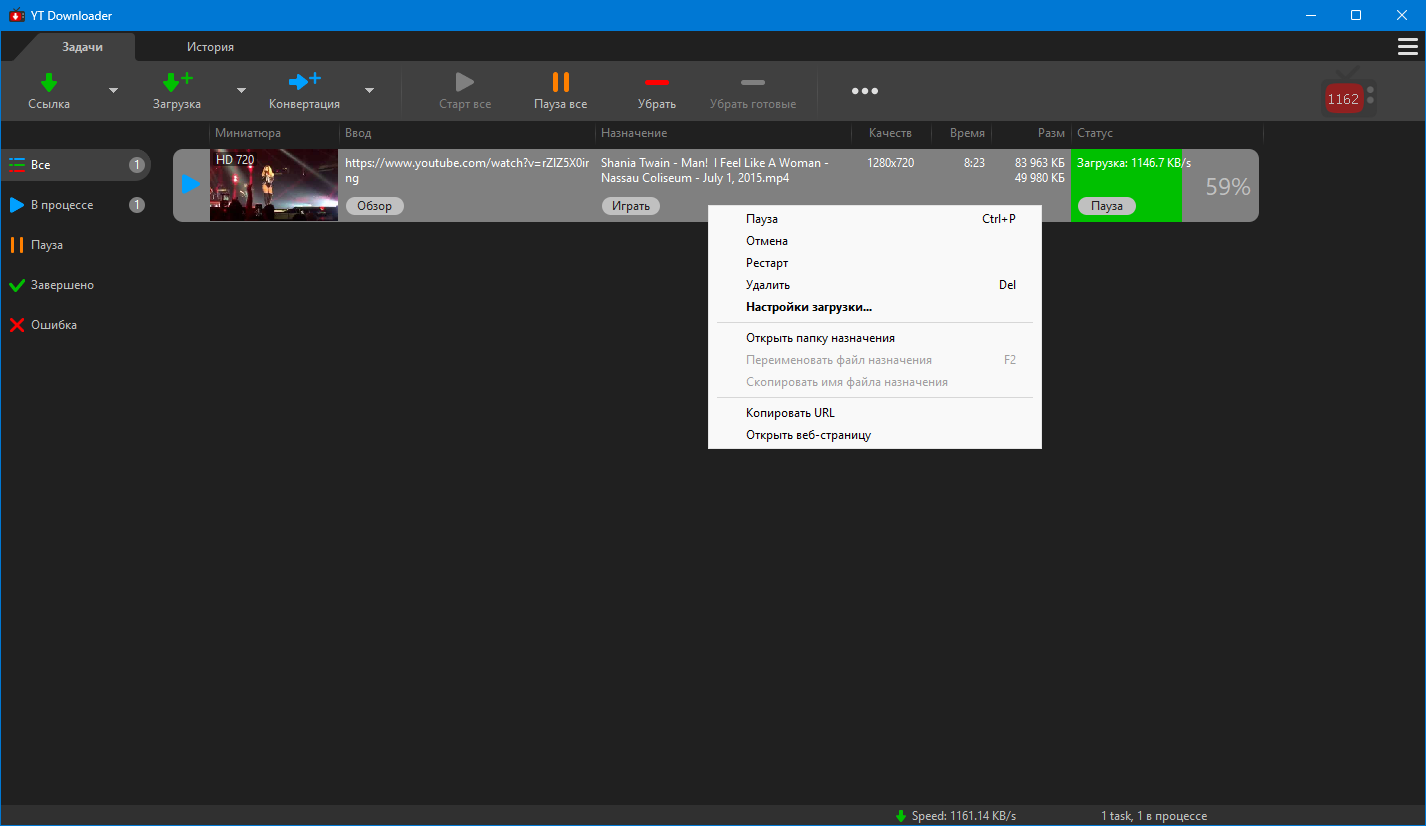Choose Открыть папку назначения in the context menu
This screenshot has height=826, width=1426.
coord(820,338)
